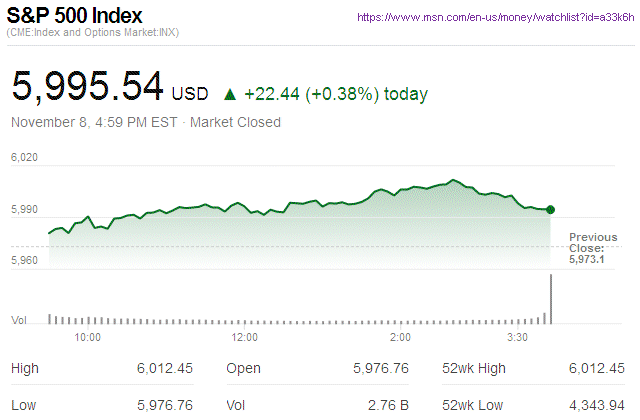Screen dimensions: 640x420
Task: Click the 6,020 price axis label
Action: [24, 158]
